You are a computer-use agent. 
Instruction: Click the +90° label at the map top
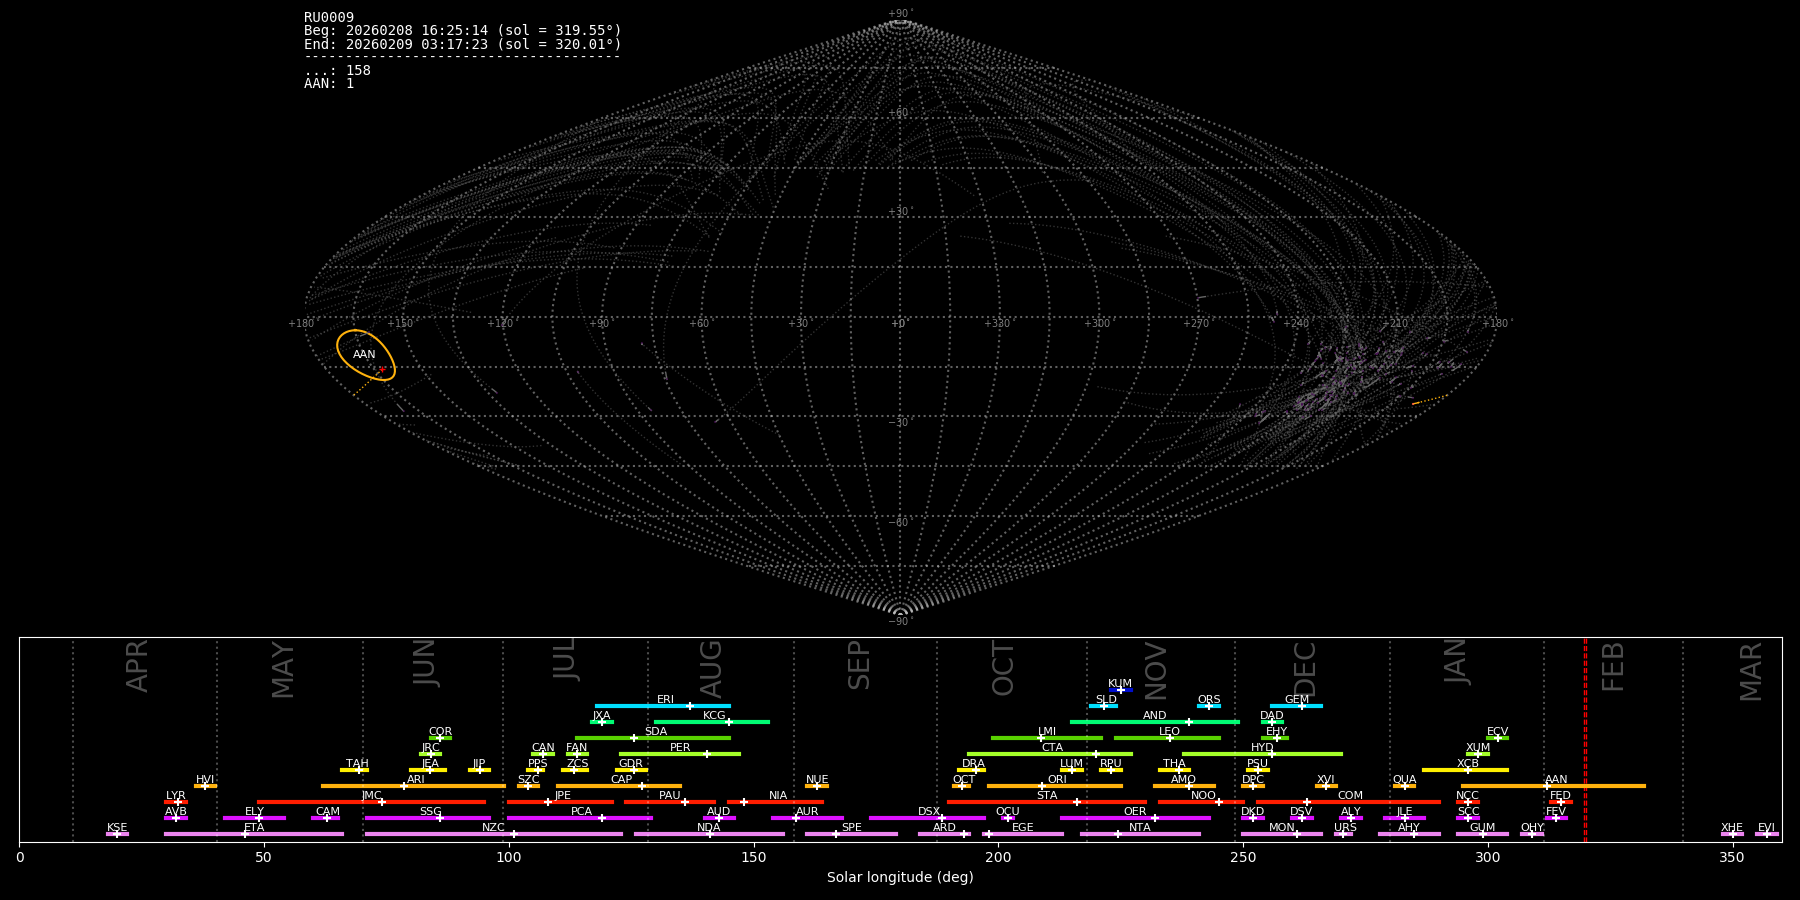(x=900, y=14)
